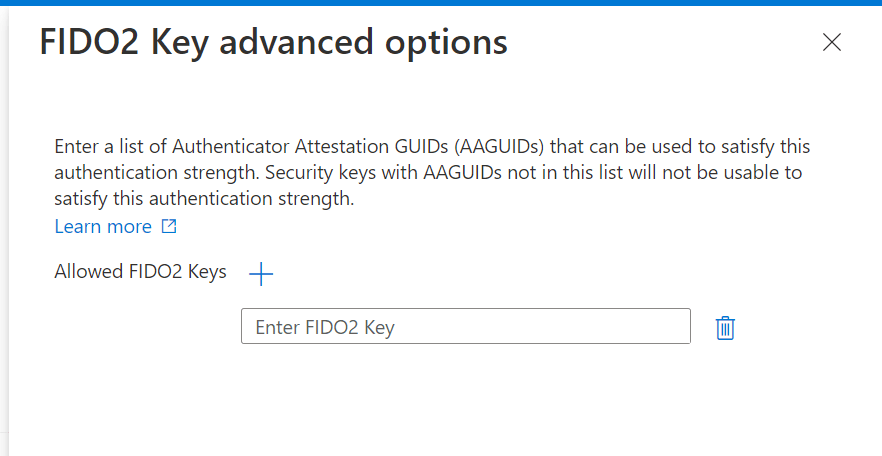Click 'satisfy this authentication strength.' text line
Viewport: 882px width, 456px height.
click(x=204, y=199)
